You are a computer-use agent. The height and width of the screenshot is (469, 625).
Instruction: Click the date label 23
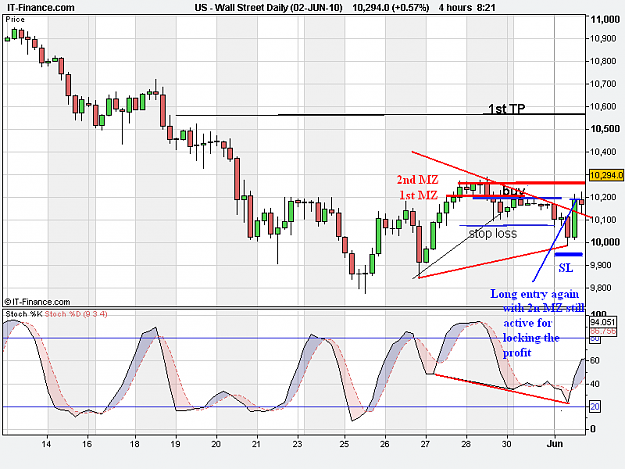click(x=297, y=444)
